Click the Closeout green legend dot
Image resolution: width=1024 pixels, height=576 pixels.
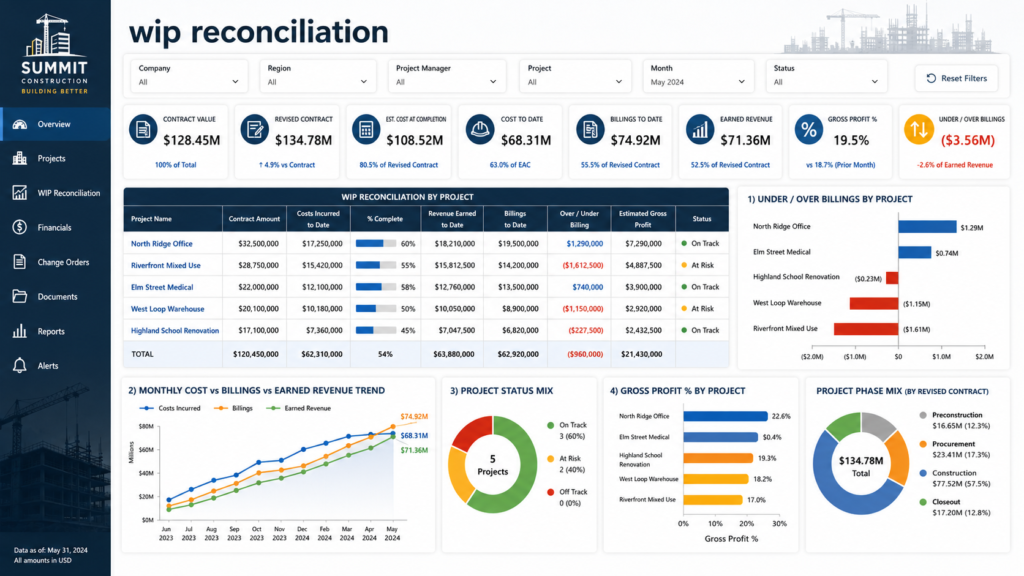tap(923, 502)
